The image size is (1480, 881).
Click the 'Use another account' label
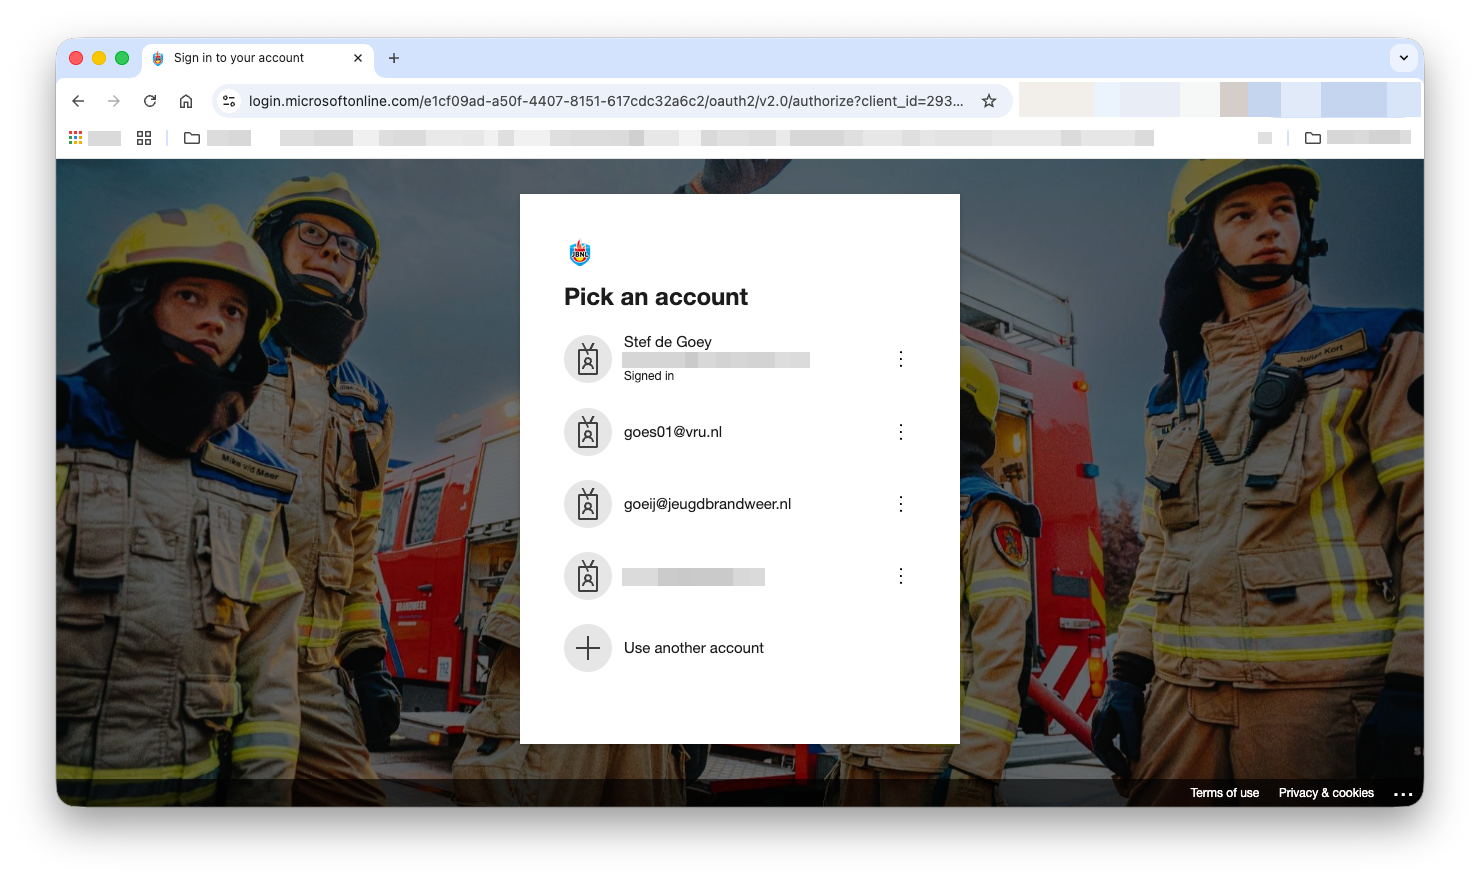click(694, 648)
